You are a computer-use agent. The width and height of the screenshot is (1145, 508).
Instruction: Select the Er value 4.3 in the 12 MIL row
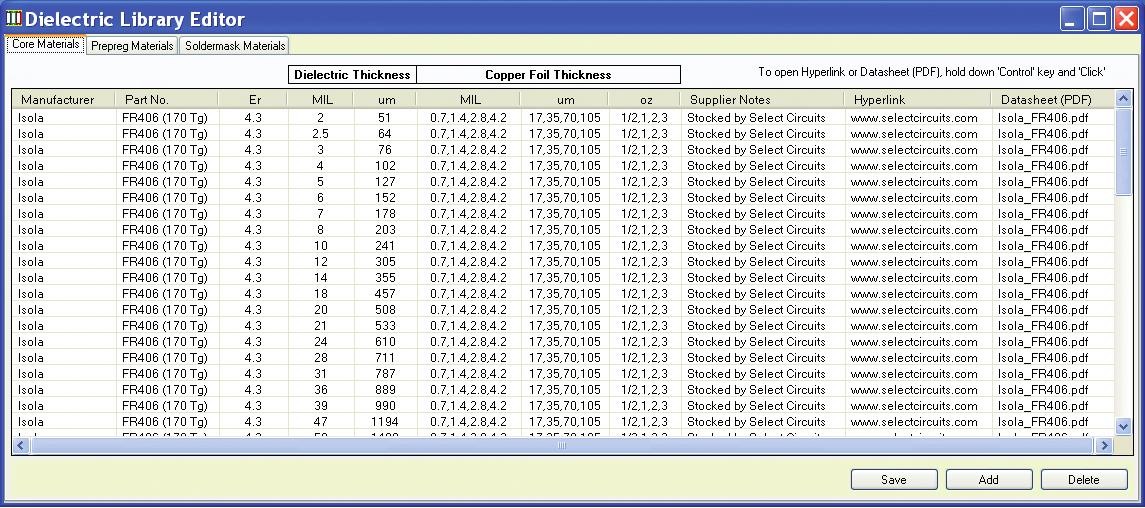coord(253,262)
